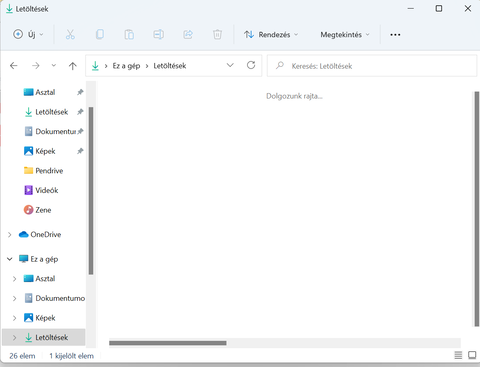
Task: Click the pin icon next to Asztal
Action: coord(80,92)
